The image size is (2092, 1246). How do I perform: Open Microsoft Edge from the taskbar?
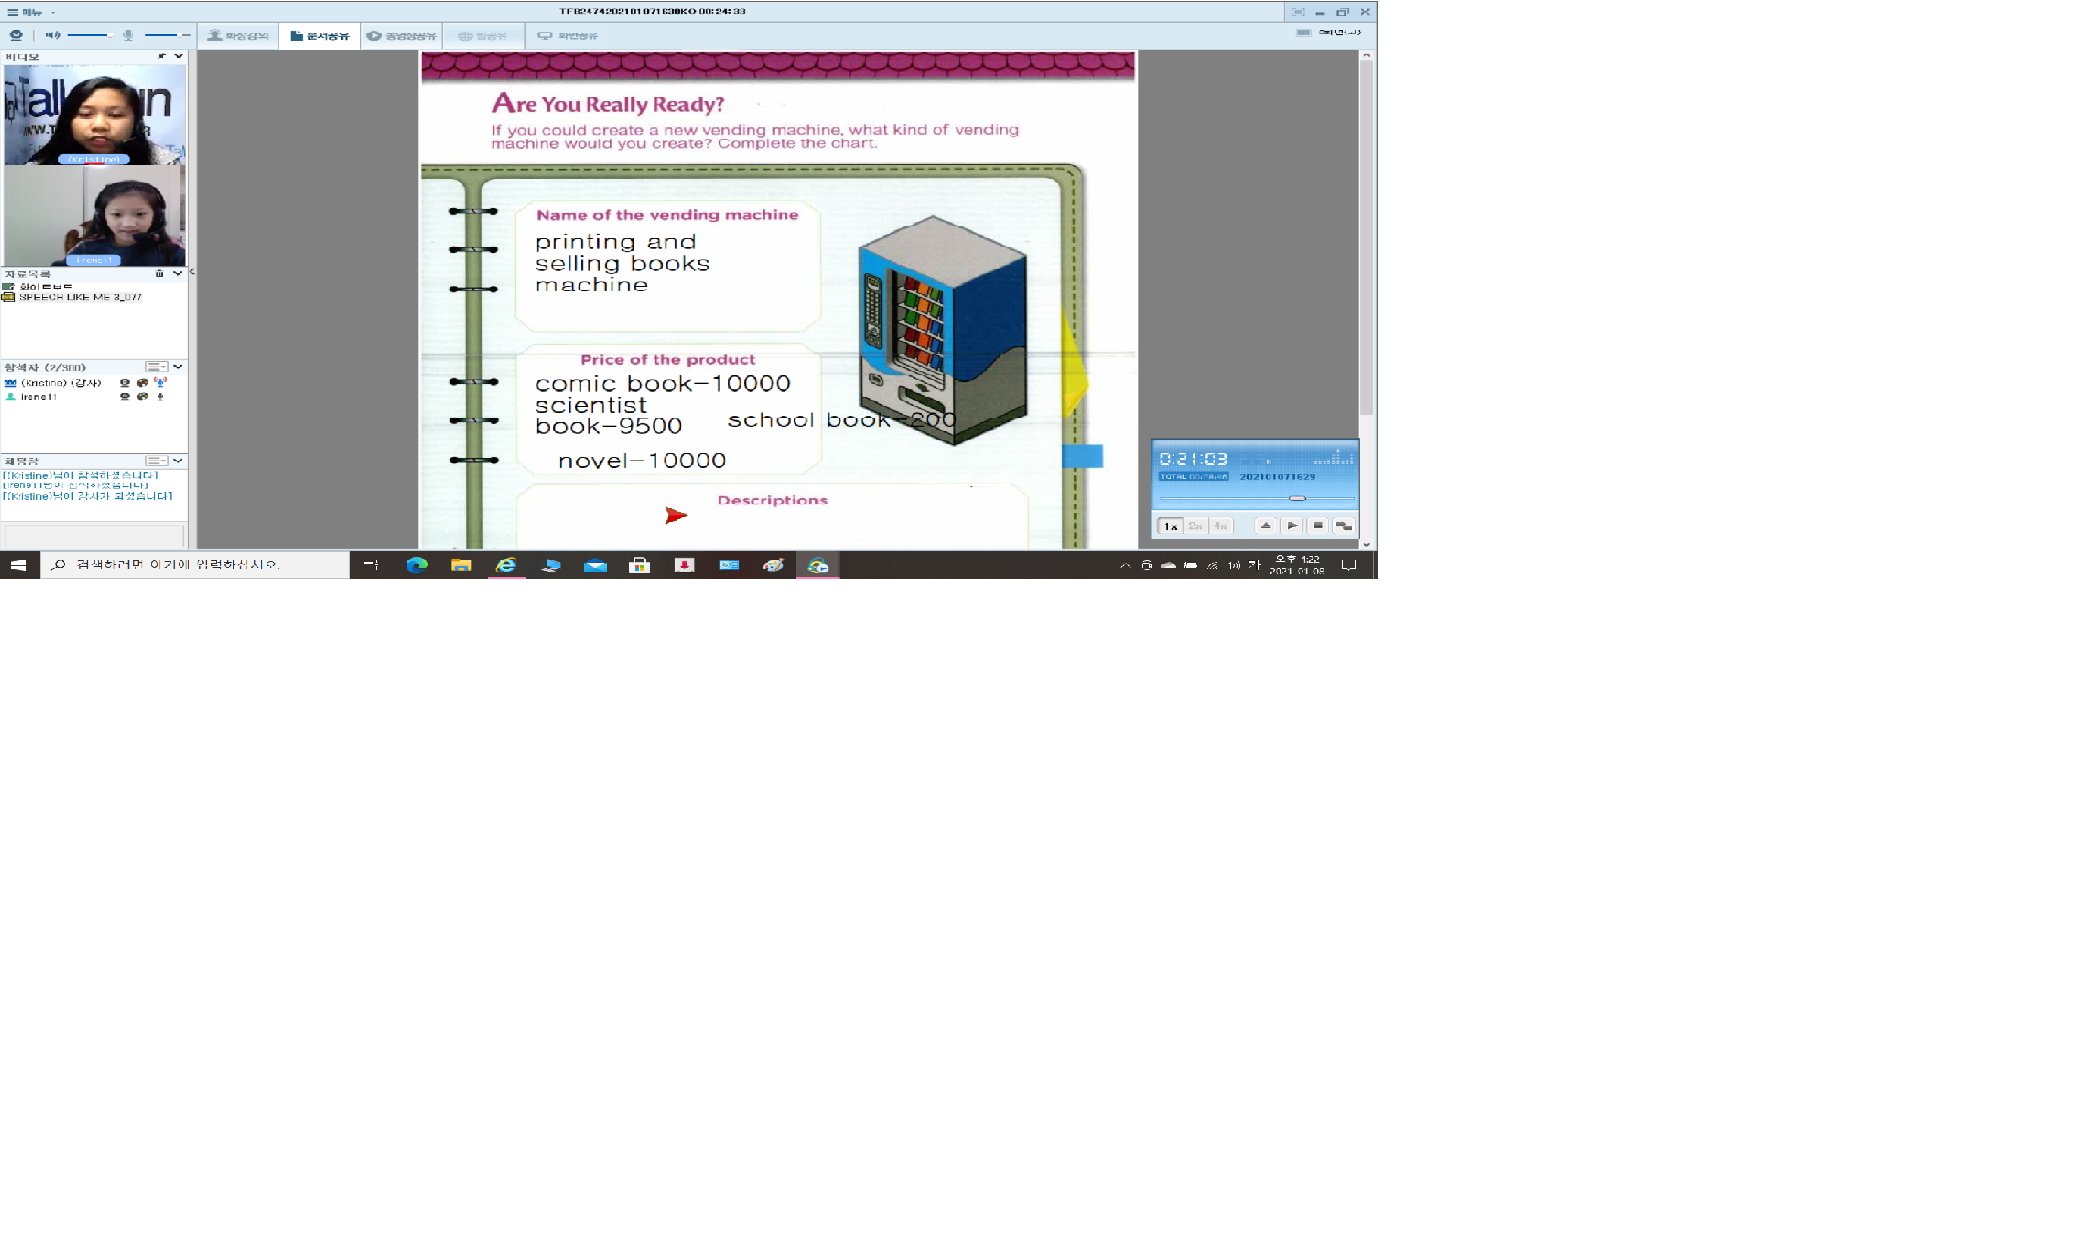[417, 565]
